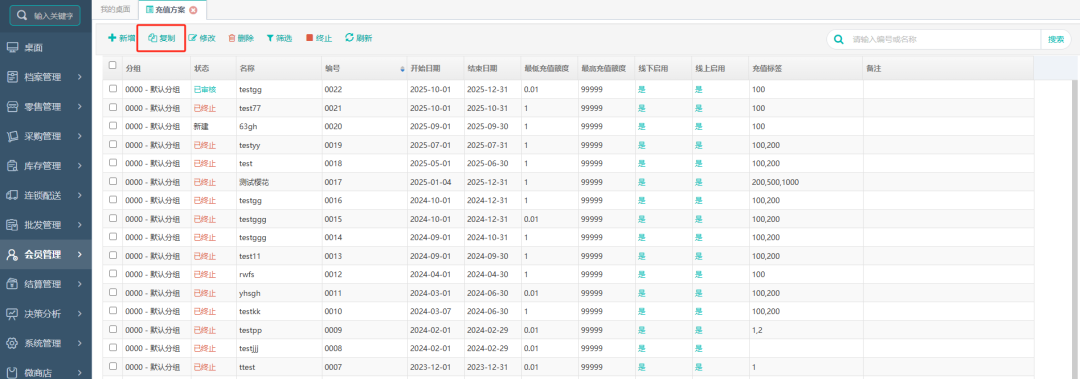Click the 采购管理 sidebar icon
The width and height of the screenshot is (1080, 379).
12,136
